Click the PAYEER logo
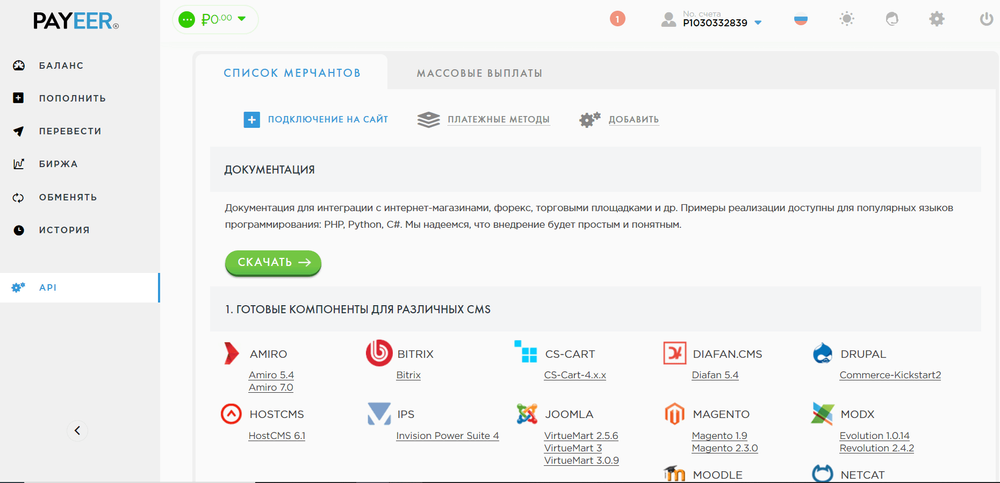Screen dimensions: 1000x483 point(76,21)
